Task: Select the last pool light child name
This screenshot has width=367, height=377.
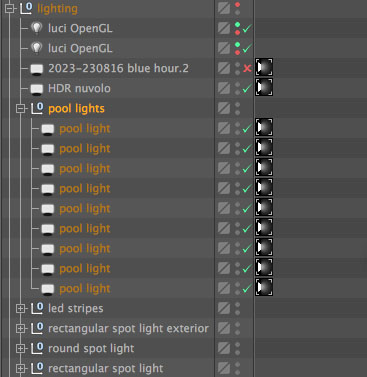Action: coord(85,289)
